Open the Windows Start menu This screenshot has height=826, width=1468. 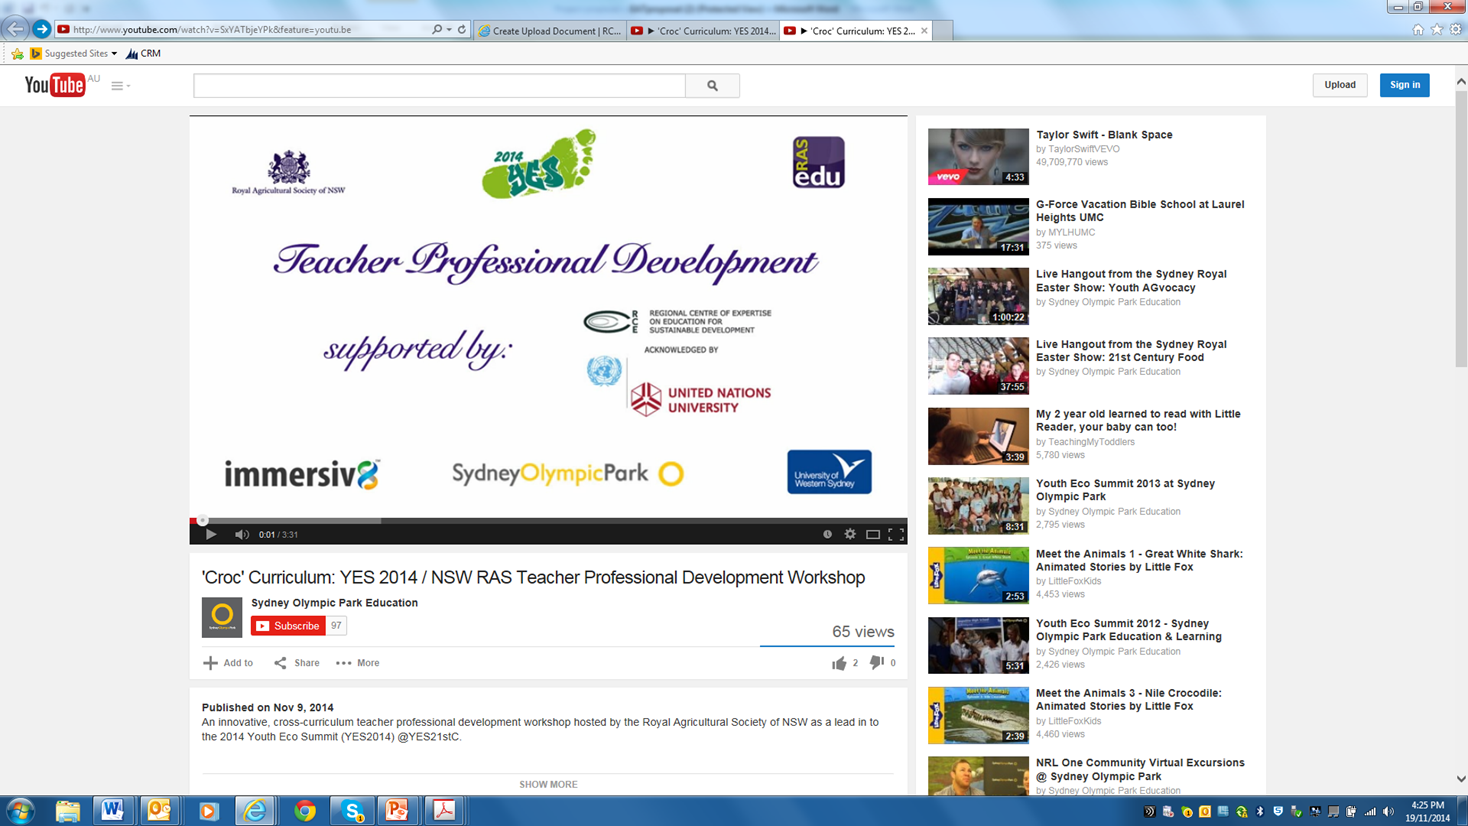[x=20, y=811]
